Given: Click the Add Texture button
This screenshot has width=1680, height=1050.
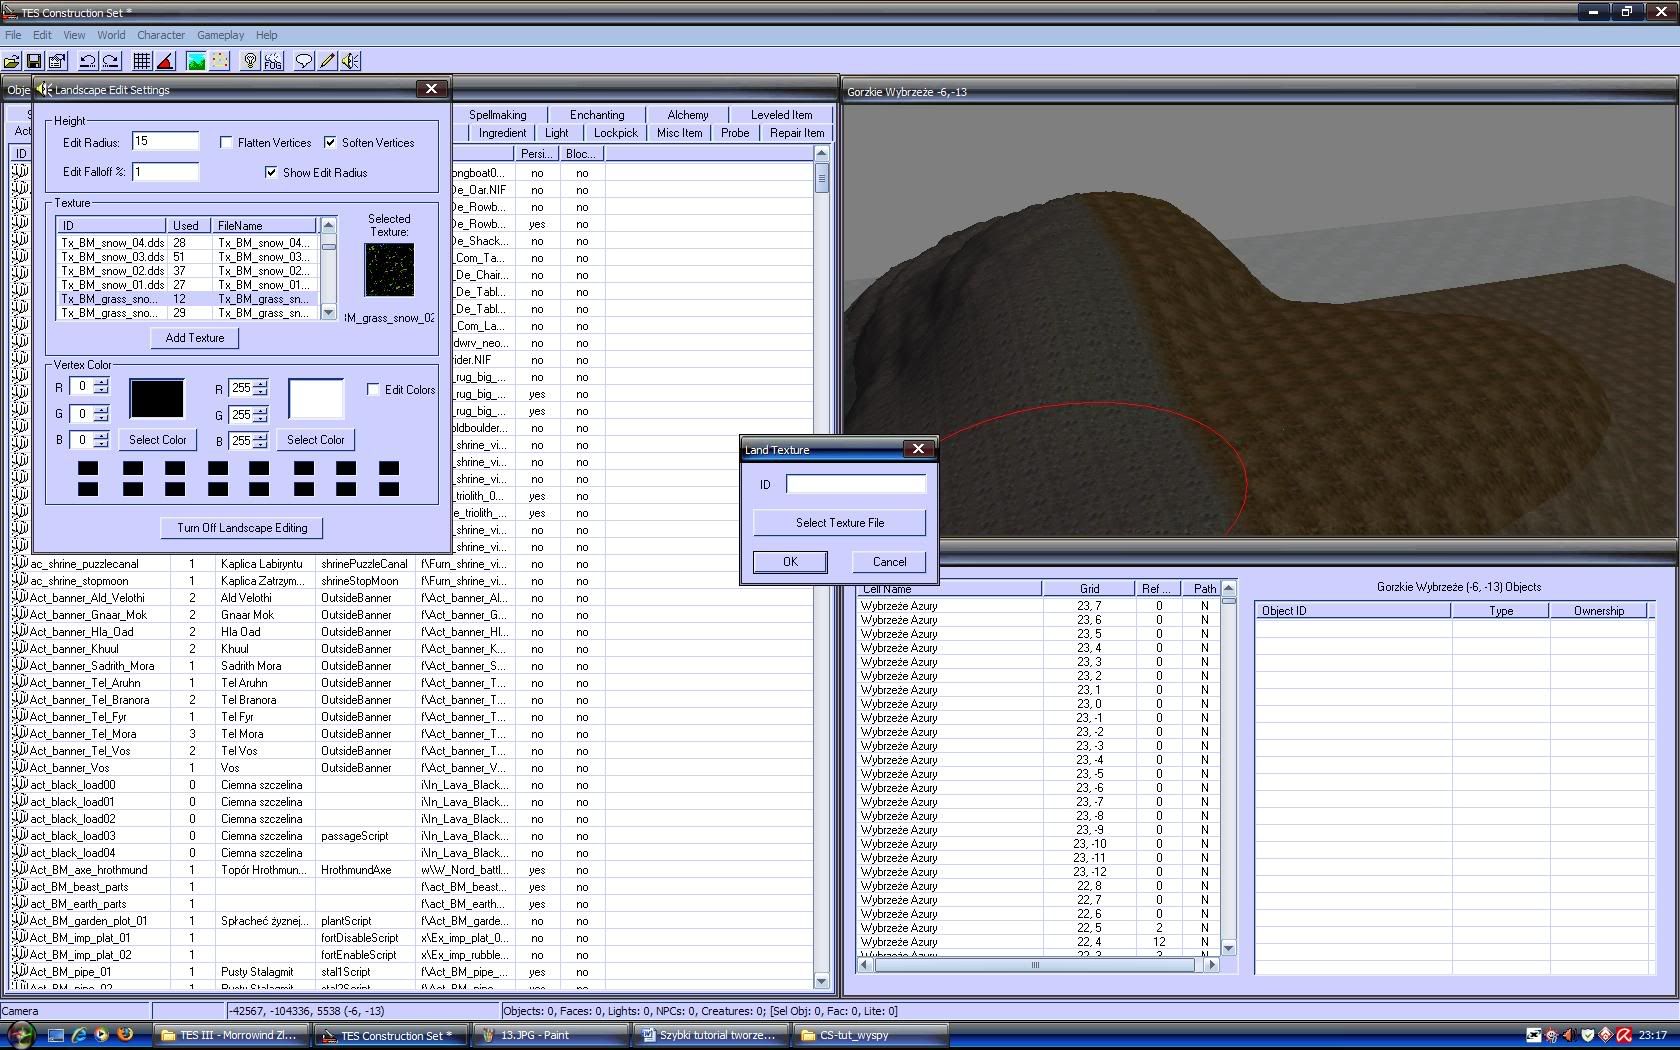Looking at the screenshot, I should (195, 338).
